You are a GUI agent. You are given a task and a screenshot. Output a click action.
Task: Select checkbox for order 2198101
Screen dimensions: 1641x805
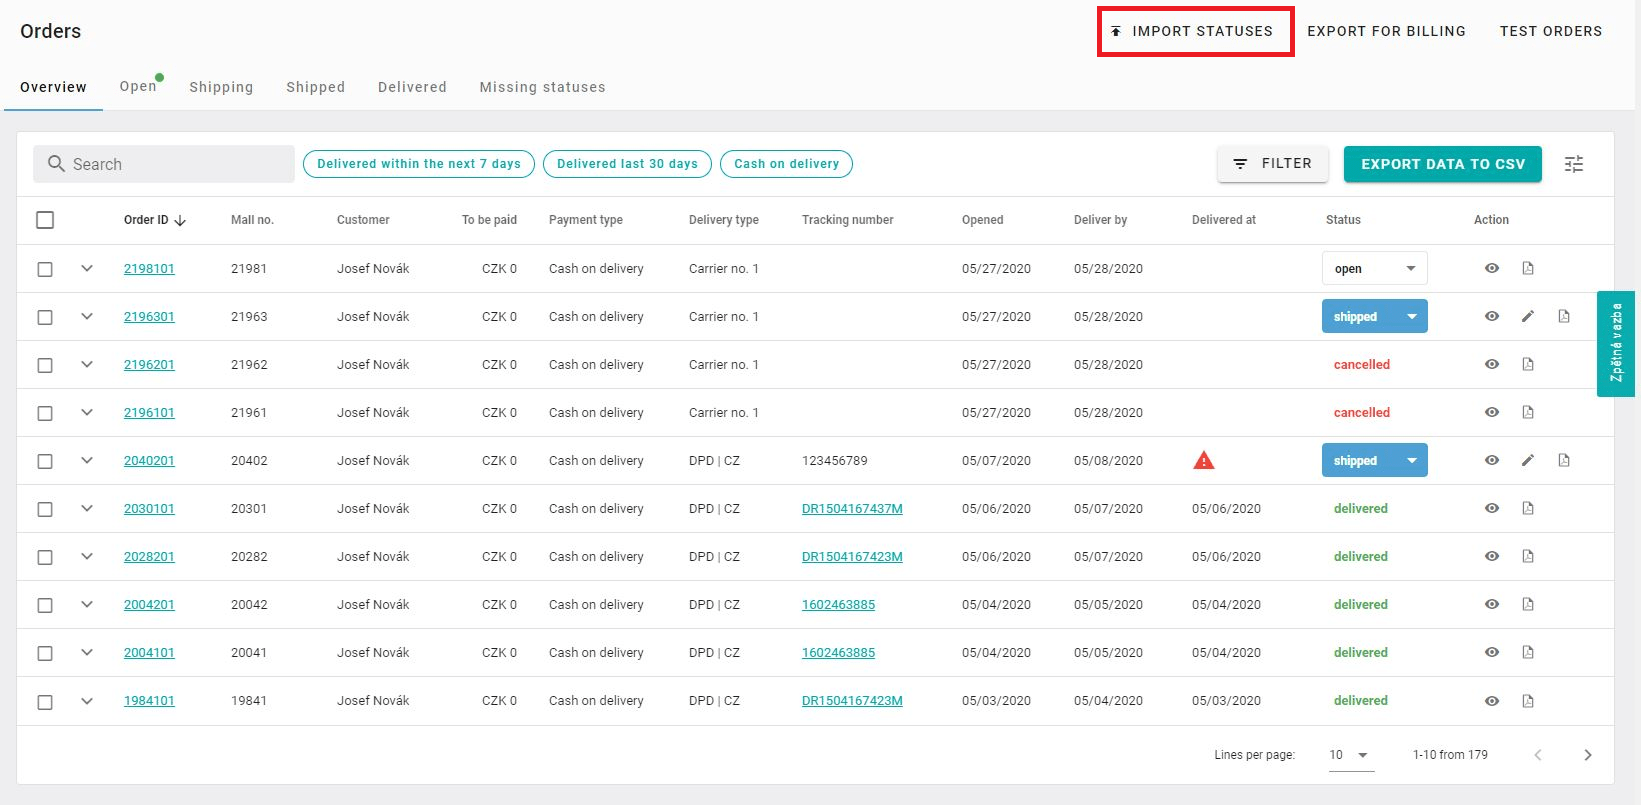45,269
